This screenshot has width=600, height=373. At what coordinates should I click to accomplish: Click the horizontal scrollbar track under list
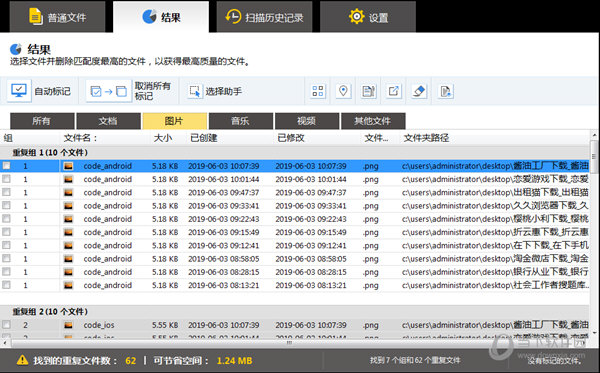tap(295, 342)
